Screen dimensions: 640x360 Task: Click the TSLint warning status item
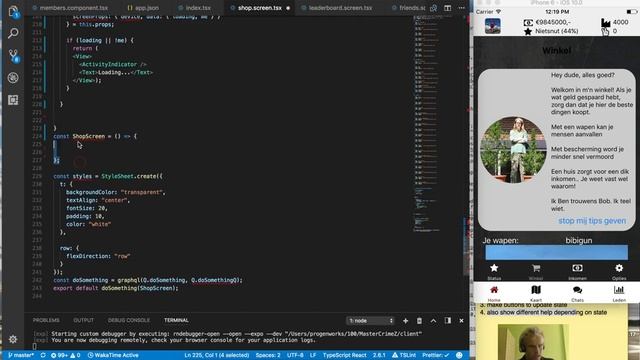pos(404,355)
